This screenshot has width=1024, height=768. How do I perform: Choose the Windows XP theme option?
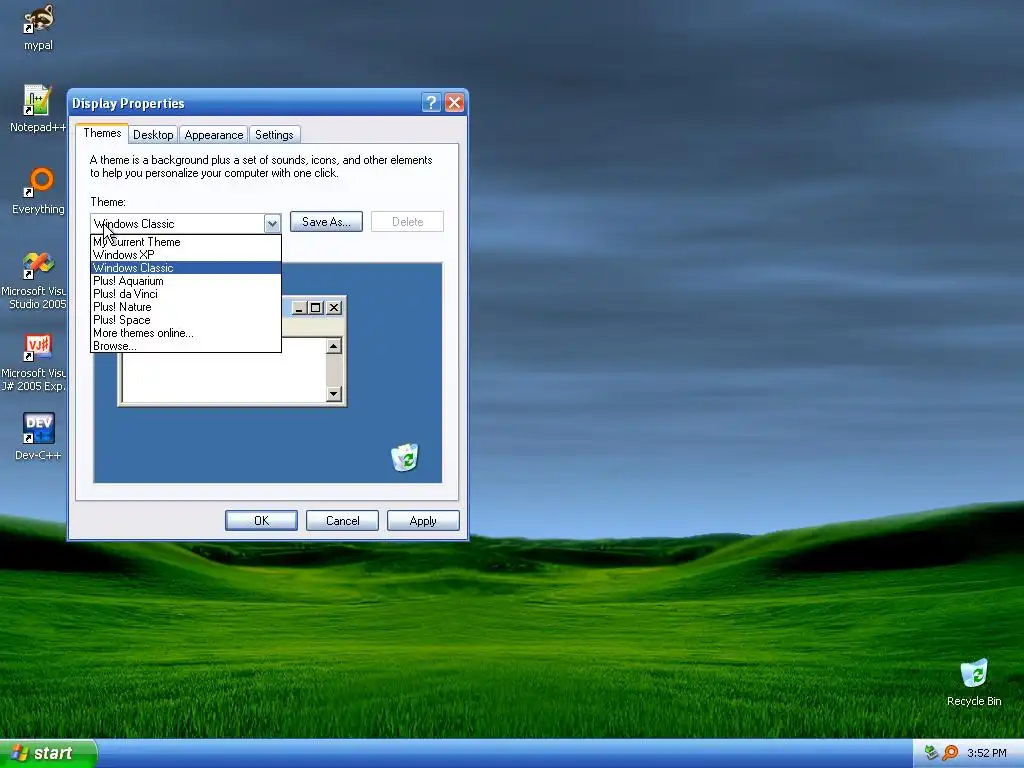[185, 255]
